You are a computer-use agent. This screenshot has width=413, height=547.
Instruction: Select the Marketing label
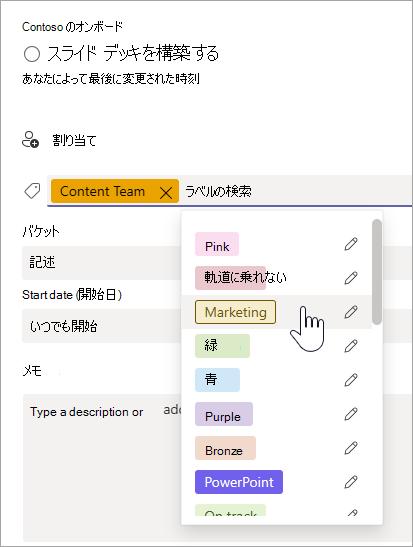[235, 312]
